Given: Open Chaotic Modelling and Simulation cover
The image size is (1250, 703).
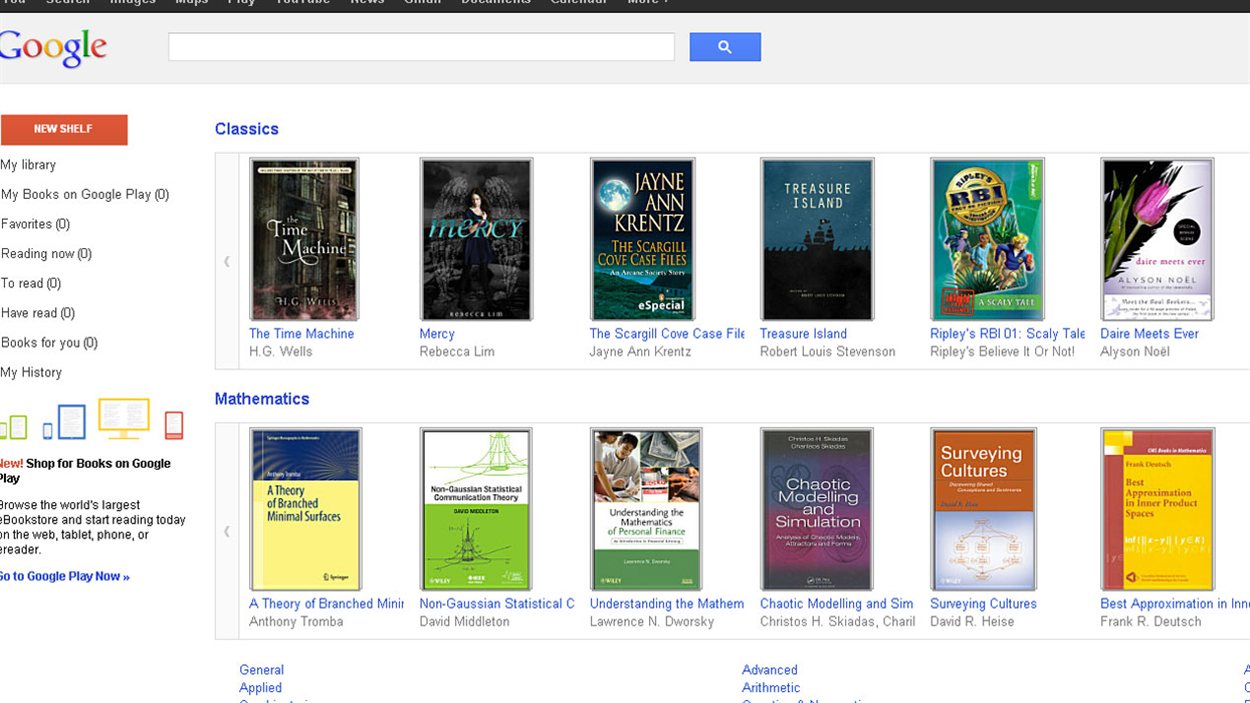Looking at the screenshot, I should (x=816, y=509).
